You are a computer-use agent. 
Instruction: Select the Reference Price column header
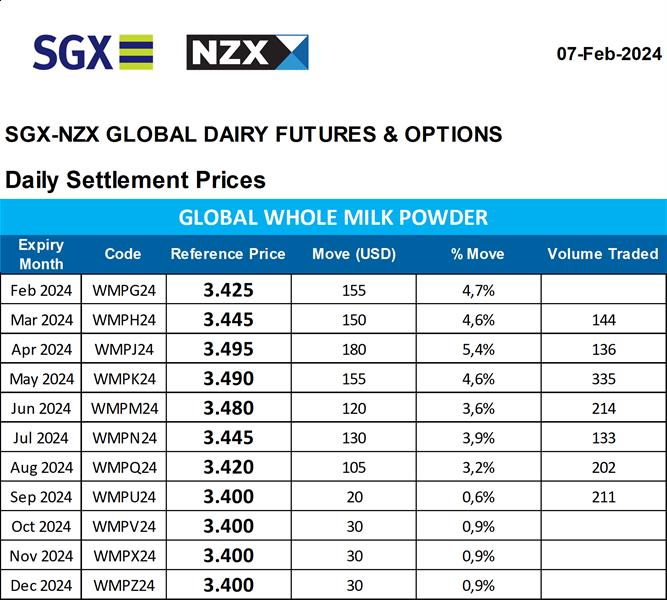coord(228,254)
